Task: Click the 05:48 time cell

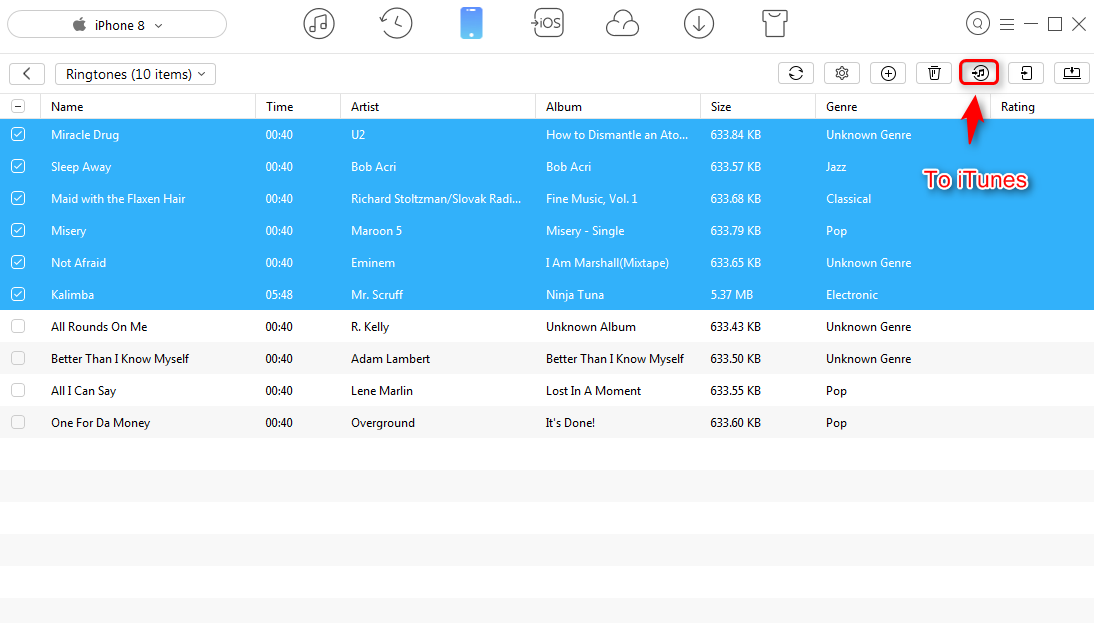Action: pos(279,295)
